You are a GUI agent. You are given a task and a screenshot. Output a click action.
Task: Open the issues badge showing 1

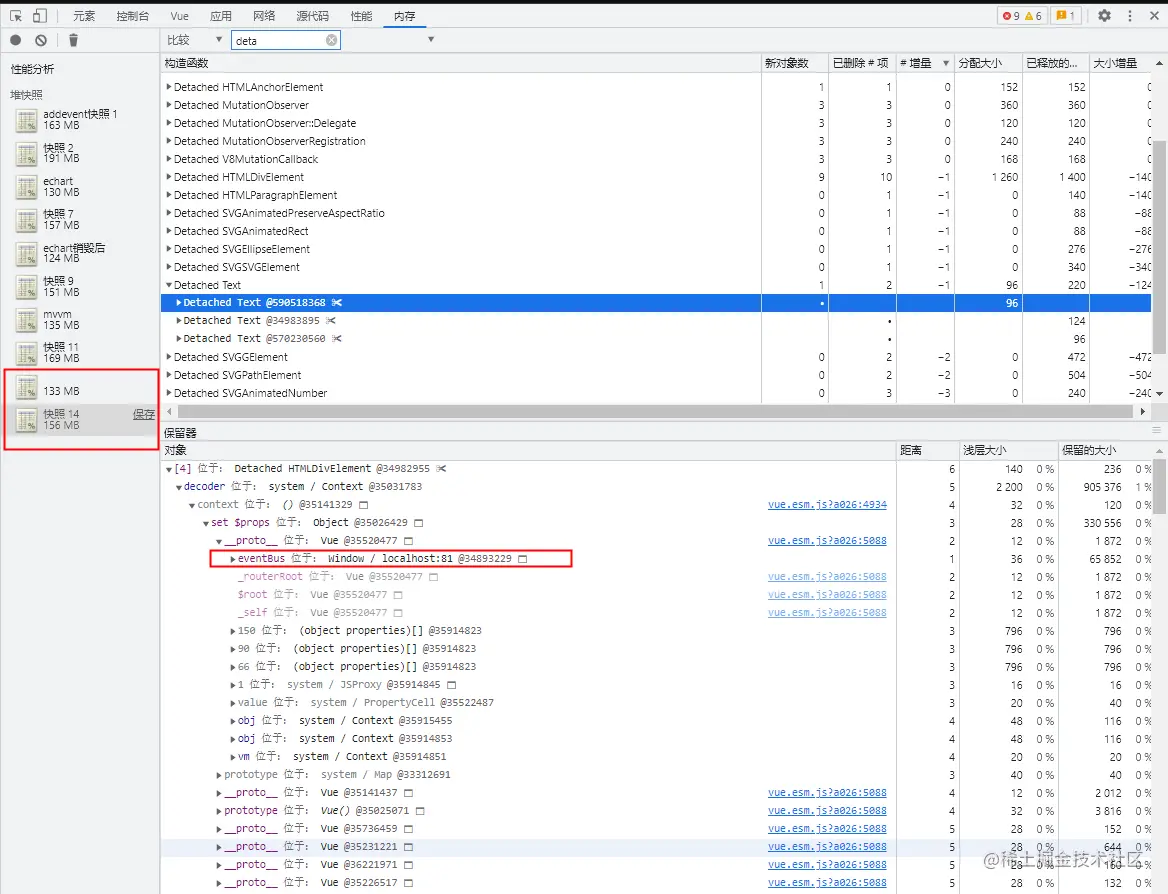1065,16
